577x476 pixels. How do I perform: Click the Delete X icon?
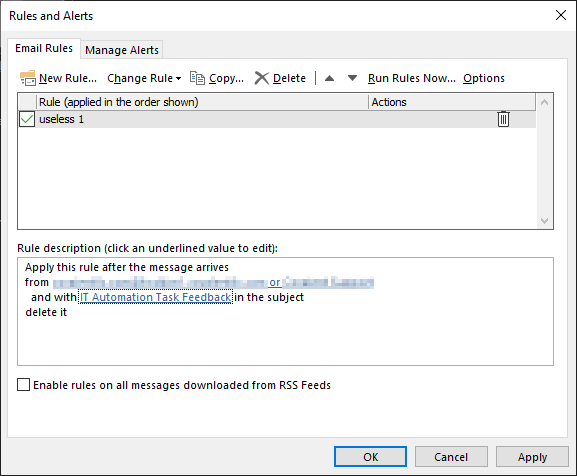(262, 78)
